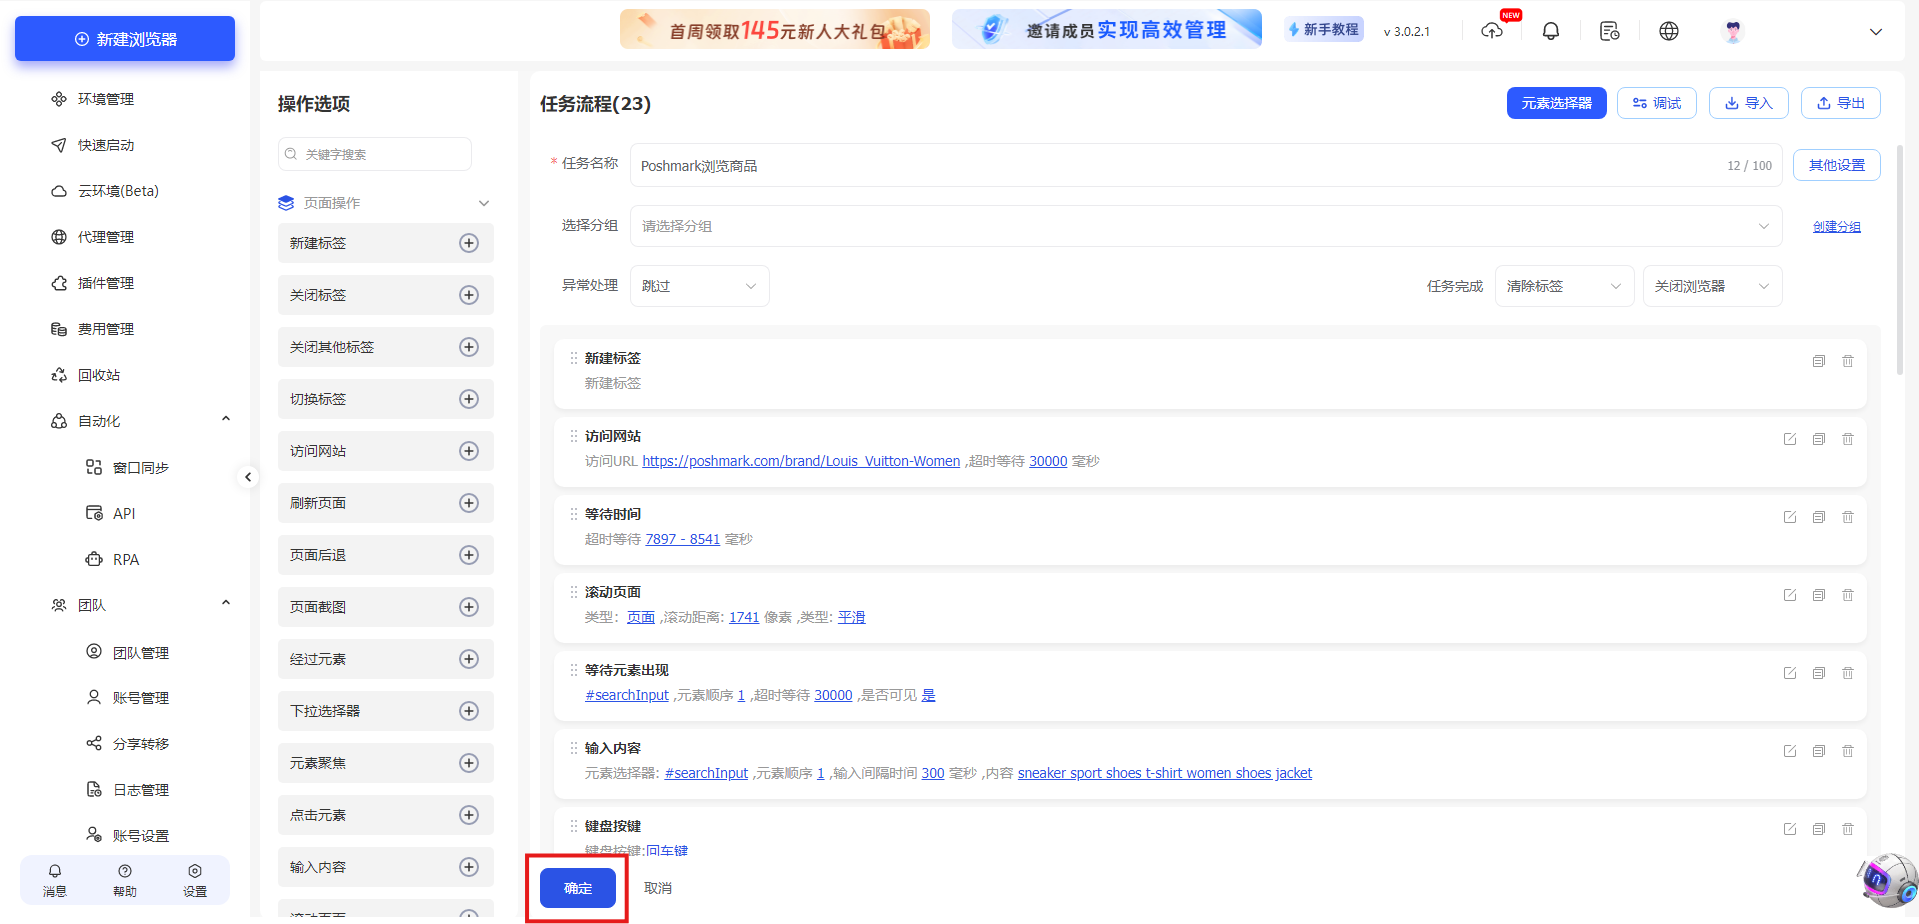Expand the 请选择分组 group selector
1919x924 pixels.
[x=1203, y=226]
